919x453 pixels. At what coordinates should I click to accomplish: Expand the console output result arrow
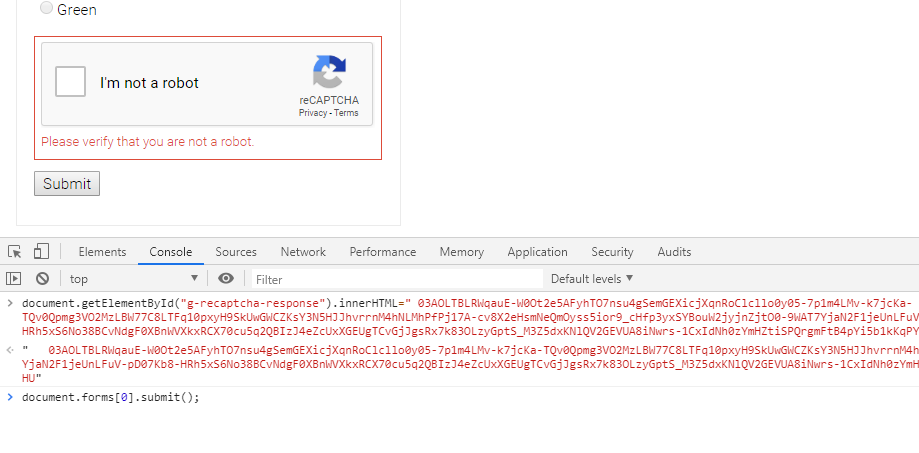click(10, 350)
